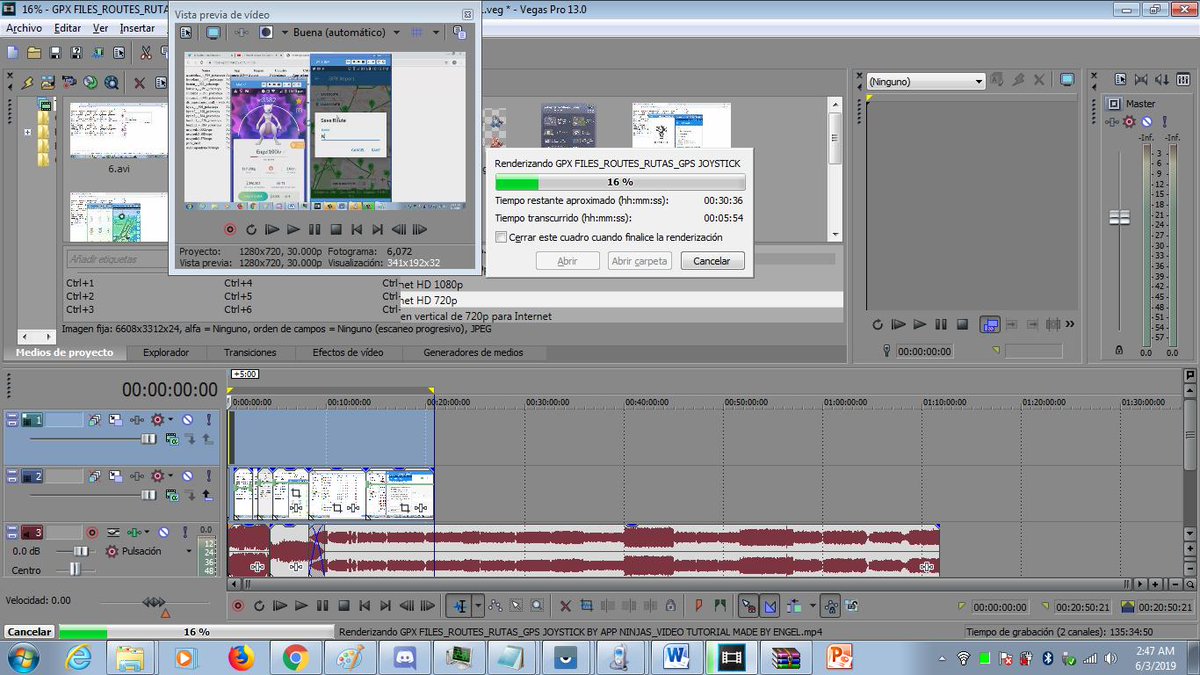This screenshot has height=675, width=1200.
Task: Switch to the Efectos de vídeo tab
Action: coord(347,352)
